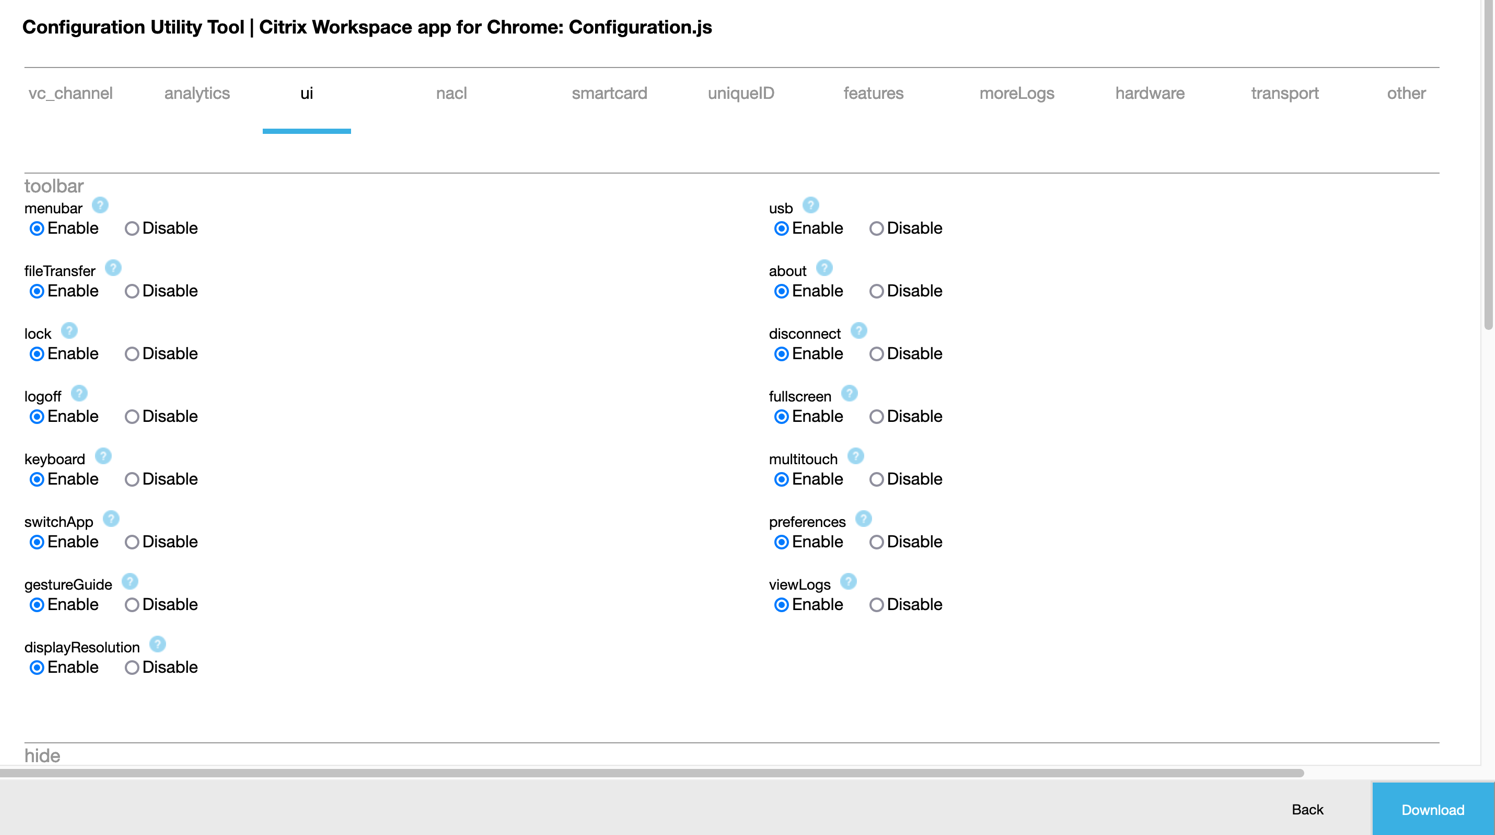This screenshot has height=835, width=1495.
Task: Open the vc_channel configuration tab
Action: click(x=70, y=93)
